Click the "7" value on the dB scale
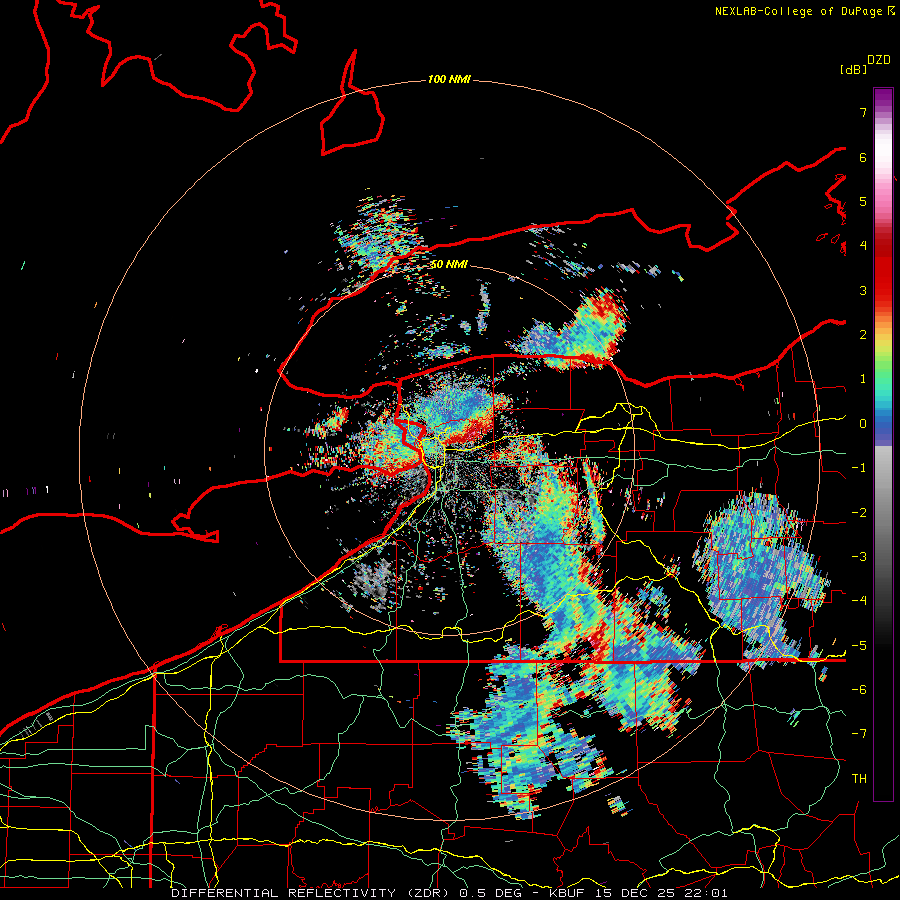900x900 pixels. click(x=863, y=112)
